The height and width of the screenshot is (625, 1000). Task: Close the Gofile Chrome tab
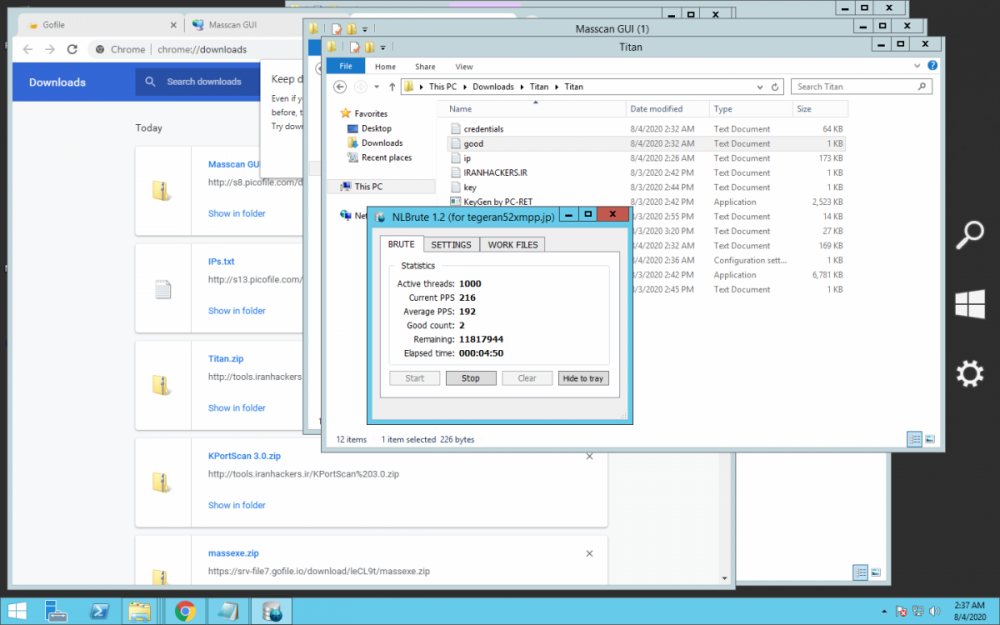pos(173,25)
